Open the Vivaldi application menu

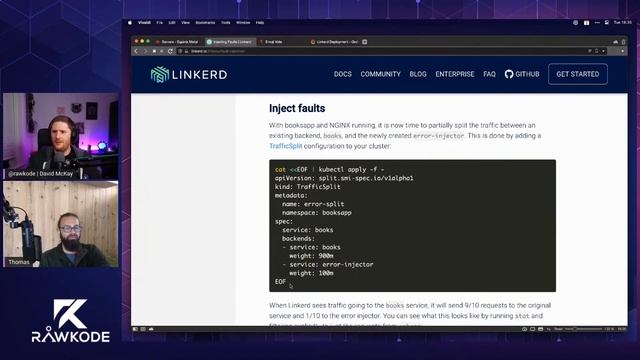pos(144,23)
